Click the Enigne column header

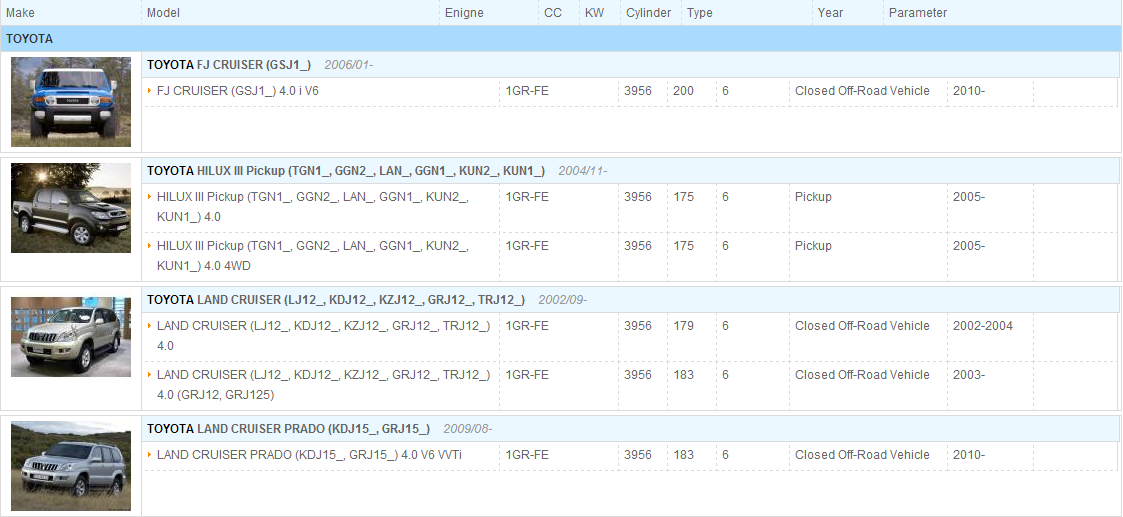(464, 13)
